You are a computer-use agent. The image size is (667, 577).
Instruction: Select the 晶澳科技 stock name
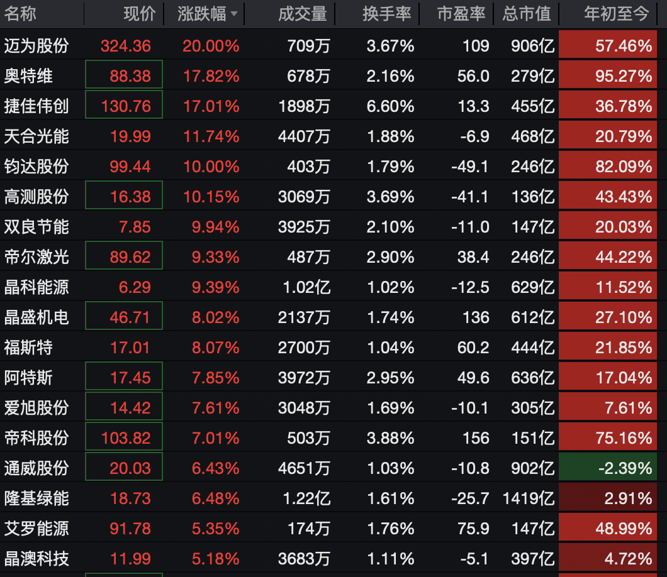[36, 558]
